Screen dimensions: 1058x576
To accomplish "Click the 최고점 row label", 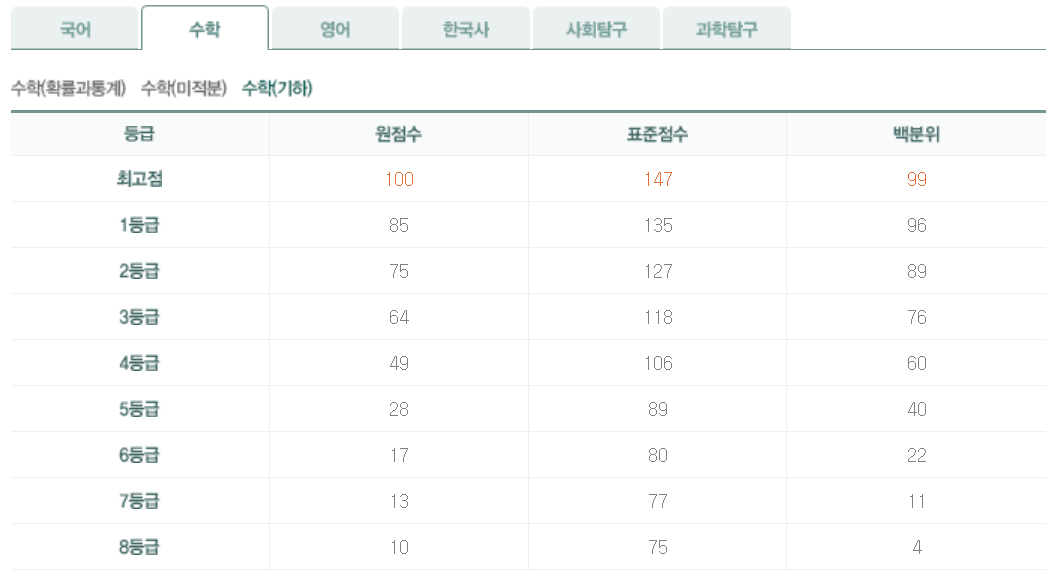I will pyautogui.click(x=137, y=179).
